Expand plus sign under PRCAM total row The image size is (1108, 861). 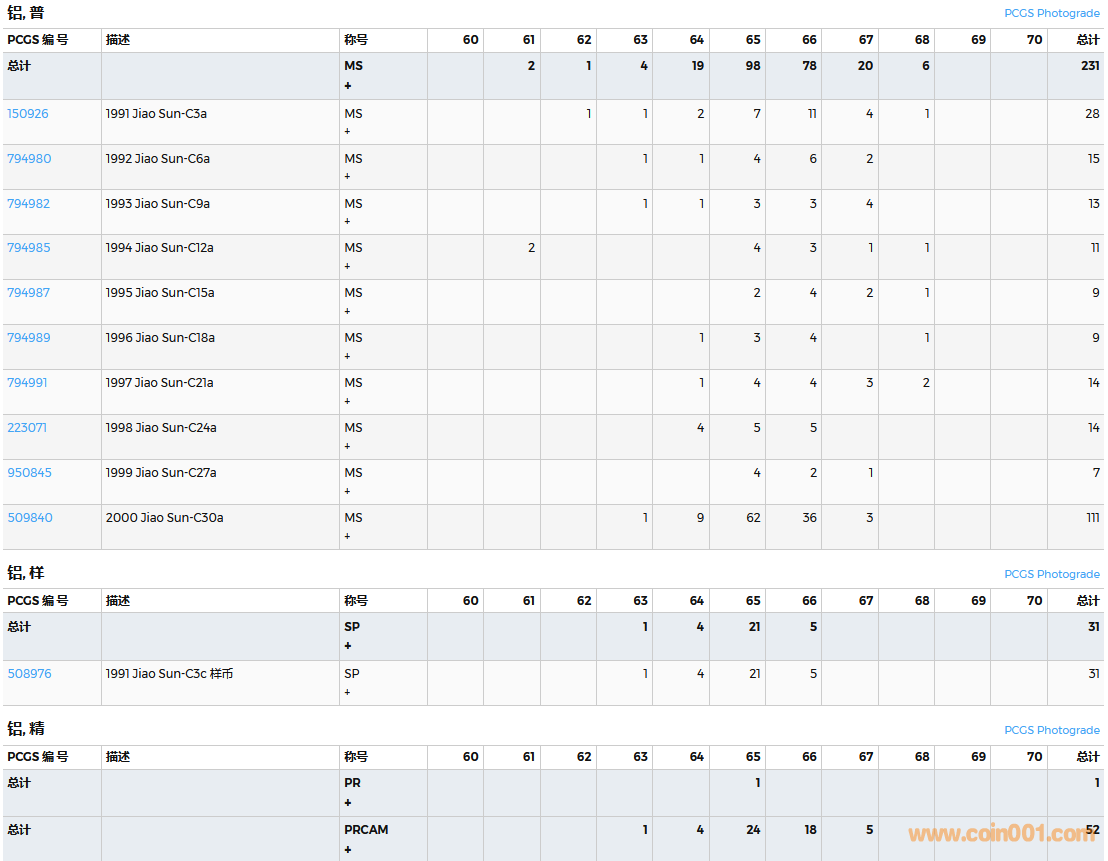(x=348, y=850)
